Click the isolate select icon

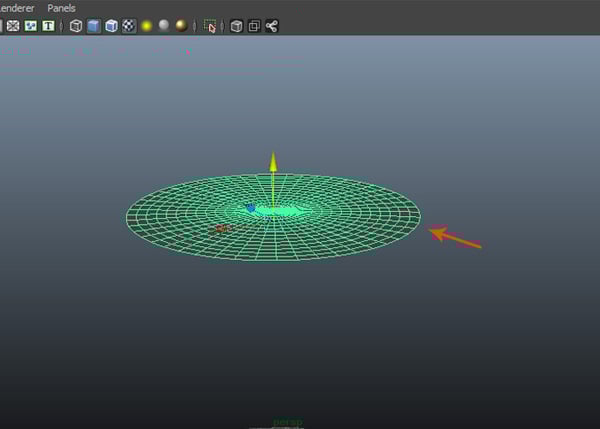(x=210, y=26)
